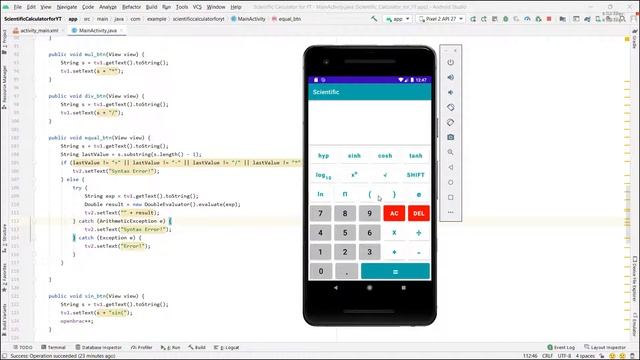Tap the sinh function key
Image resolution: width=640 pixels, height=360 pixels.
tap(354, 156)
